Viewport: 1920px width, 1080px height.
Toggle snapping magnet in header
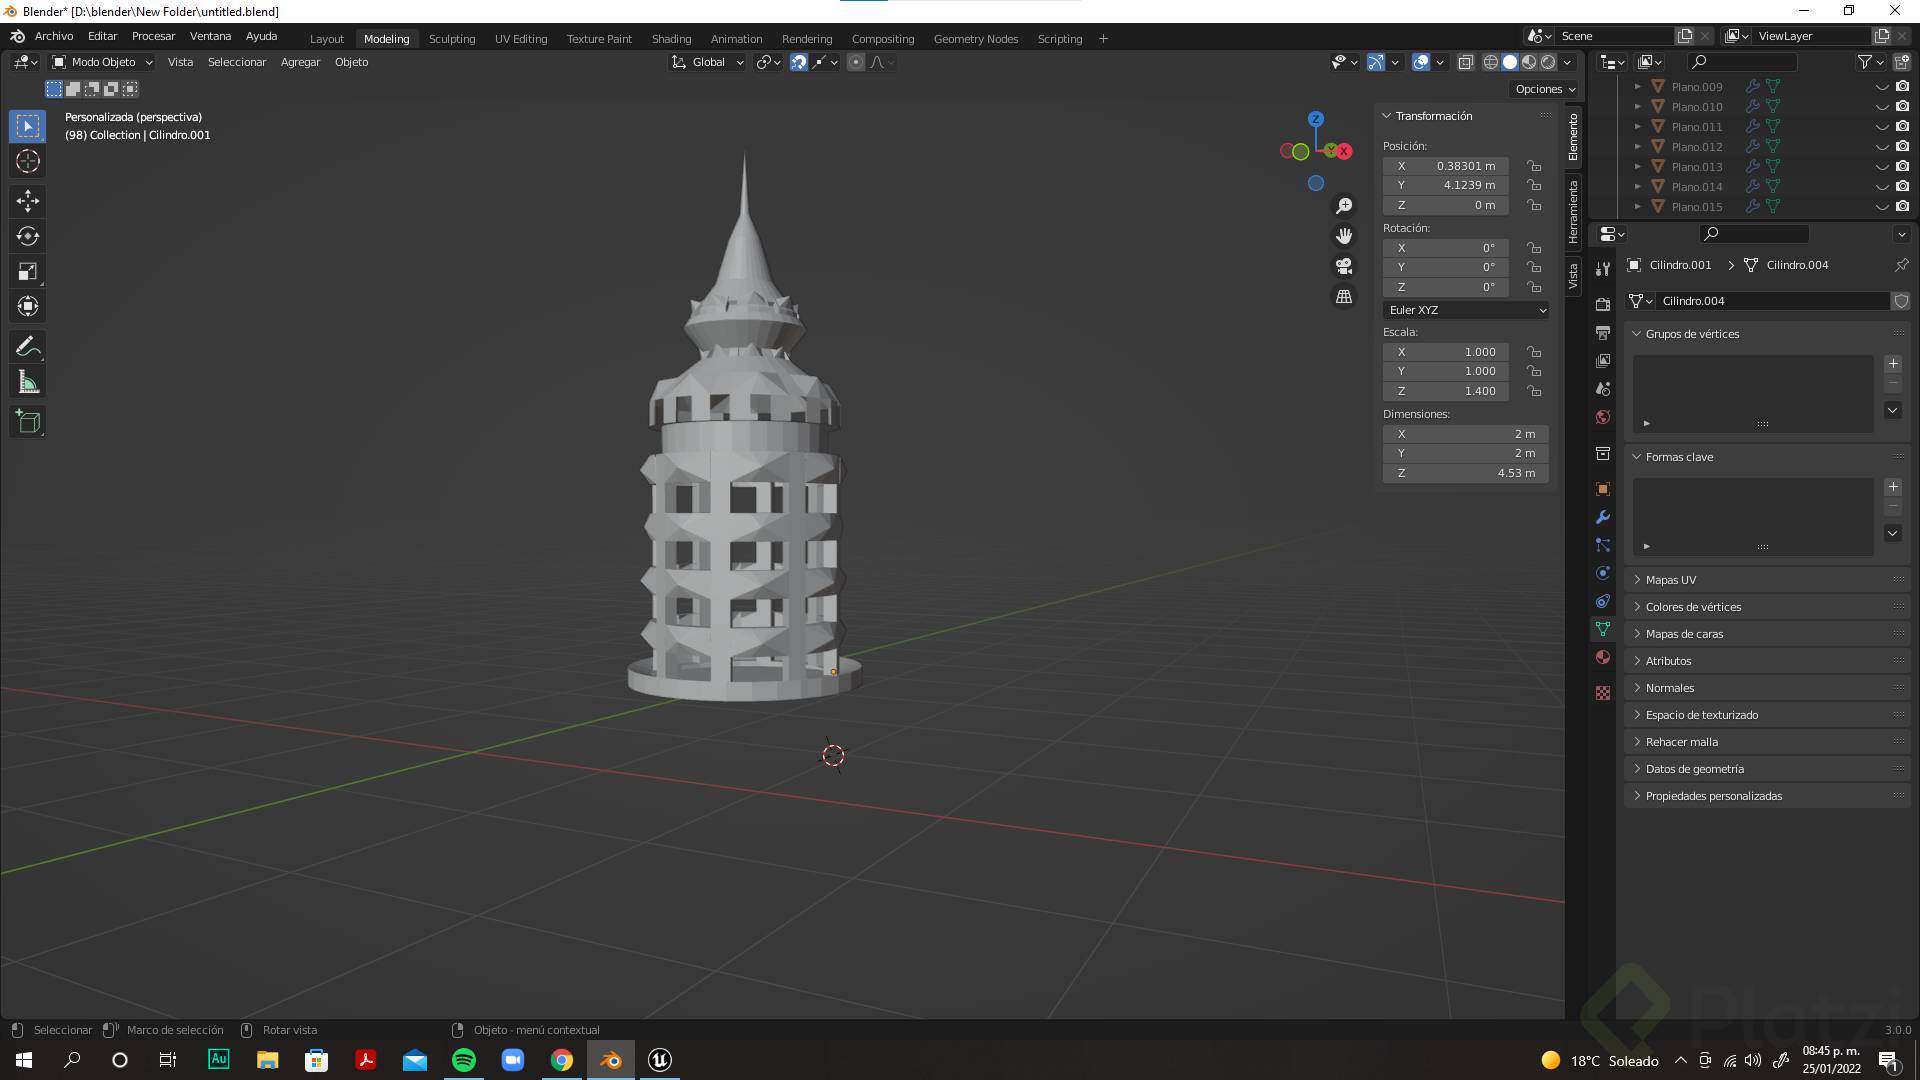coord(799,62)
